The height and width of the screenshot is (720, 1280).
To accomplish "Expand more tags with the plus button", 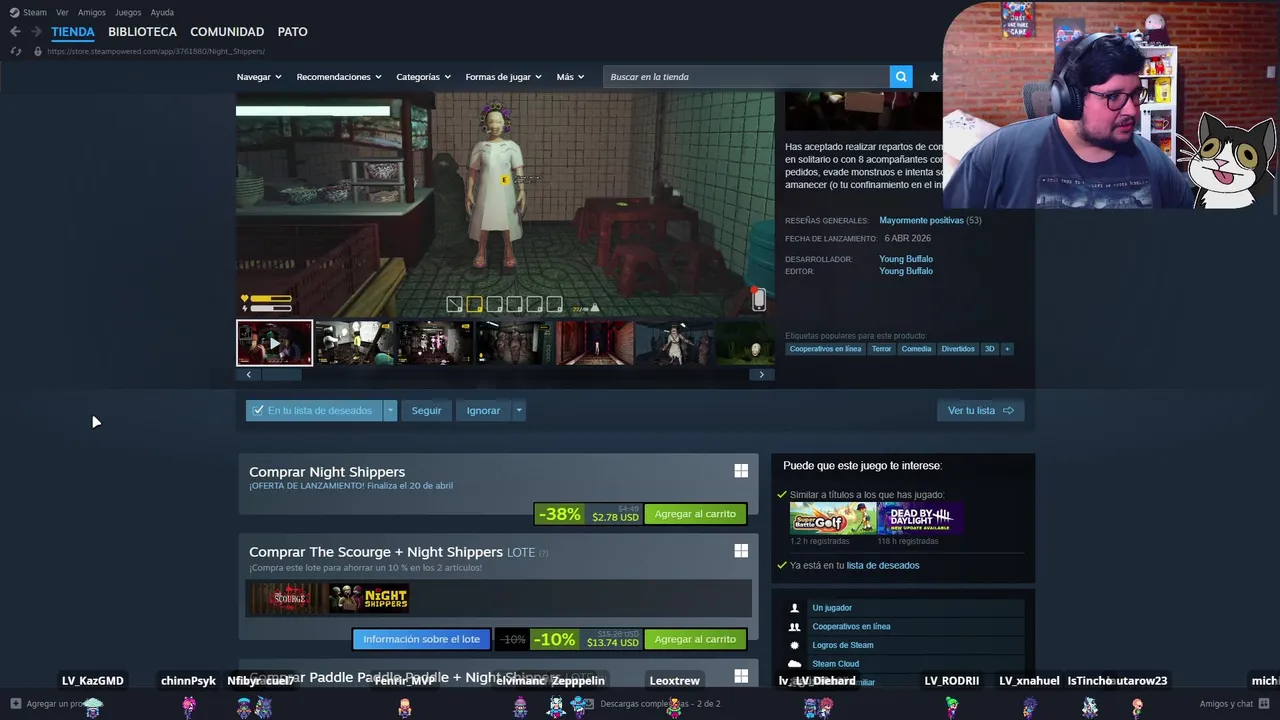I will [1007, 349].
